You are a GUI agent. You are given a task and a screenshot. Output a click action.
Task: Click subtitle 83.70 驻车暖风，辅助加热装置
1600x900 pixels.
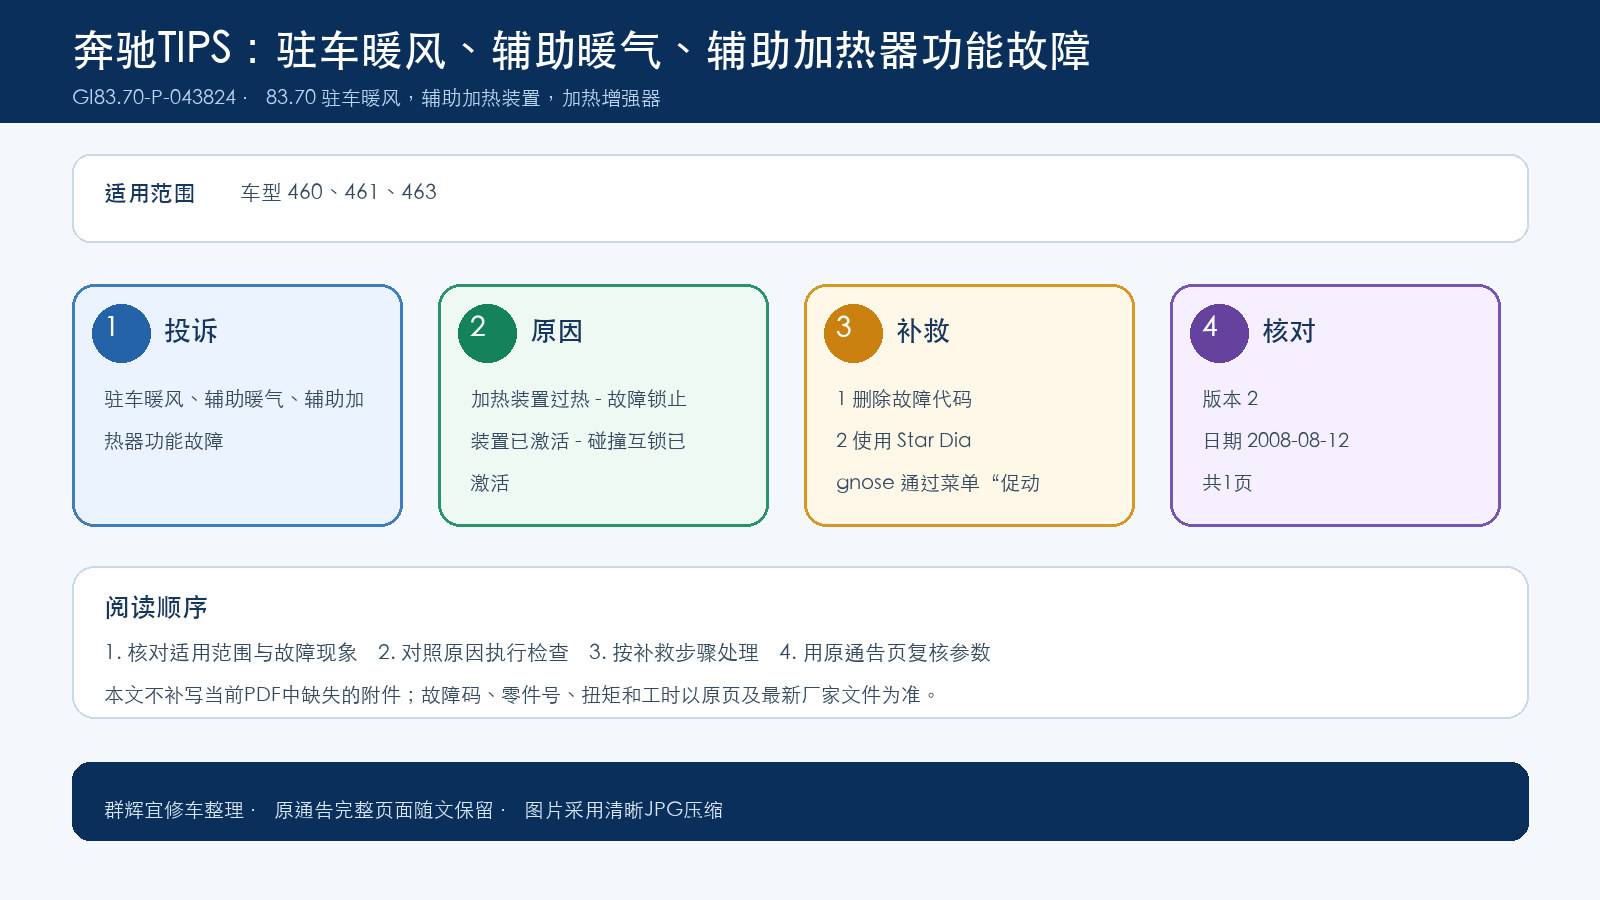click(403, 98)
